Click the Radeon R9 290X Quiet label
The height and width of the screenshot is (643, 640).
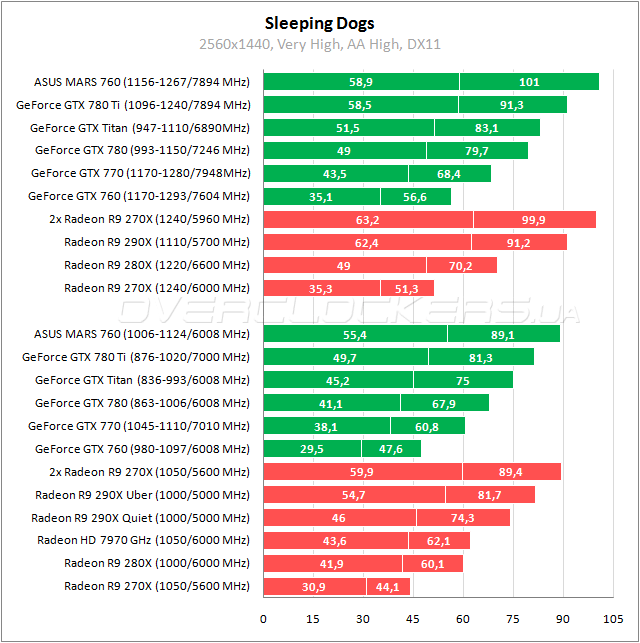[x=140, y=517]
